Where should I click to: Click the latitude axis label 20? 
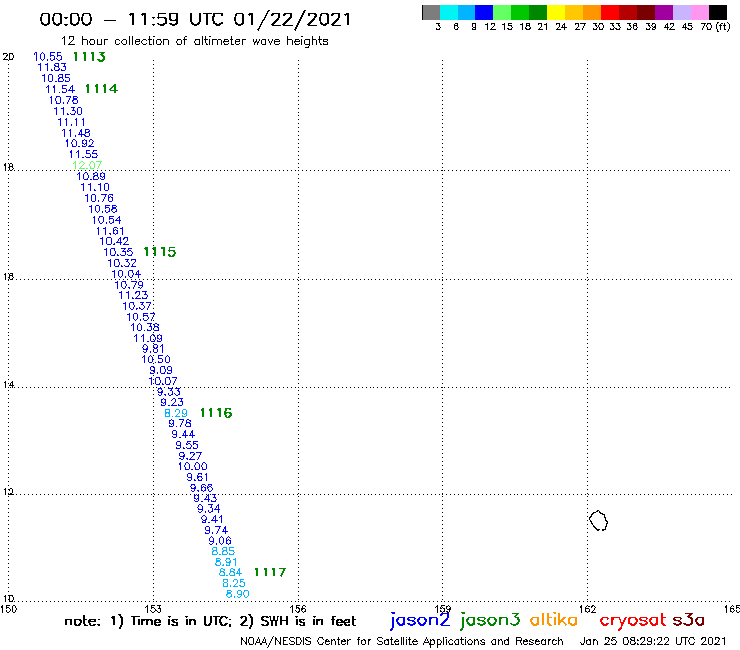point(8,57)
